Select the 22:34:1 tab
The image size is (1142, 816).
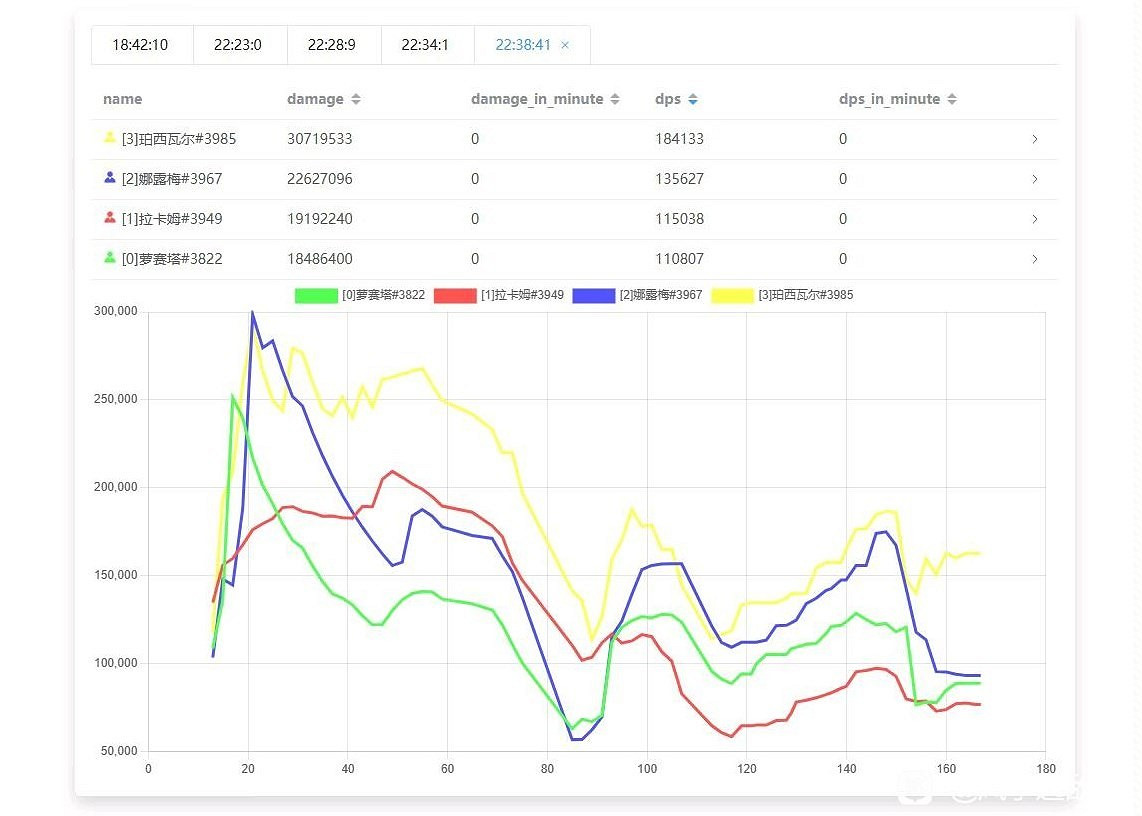425,45
